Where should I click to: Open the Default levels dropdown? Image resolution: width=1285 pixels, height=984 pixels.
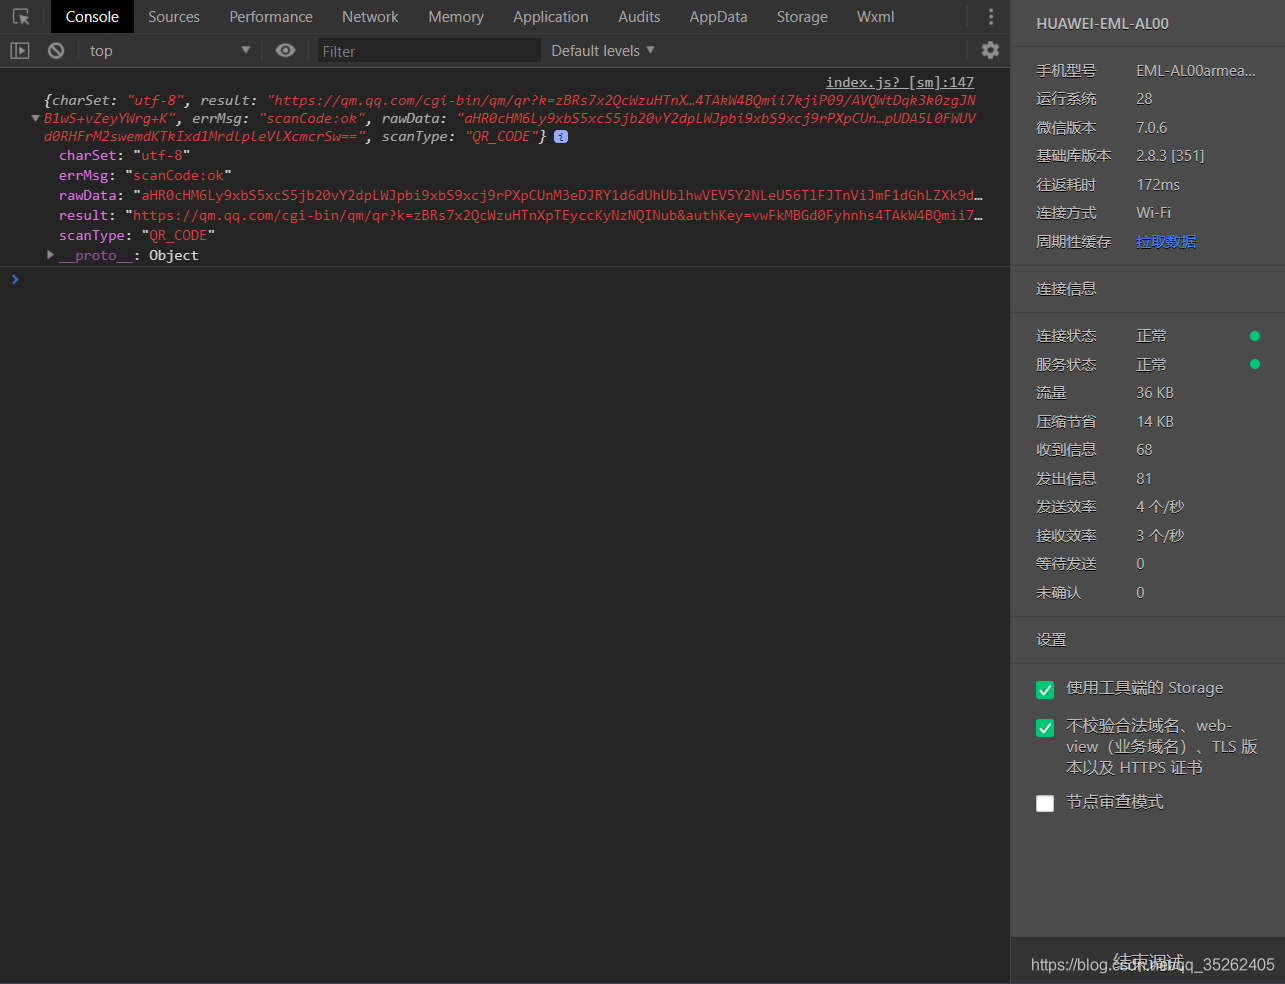point(603,50)
